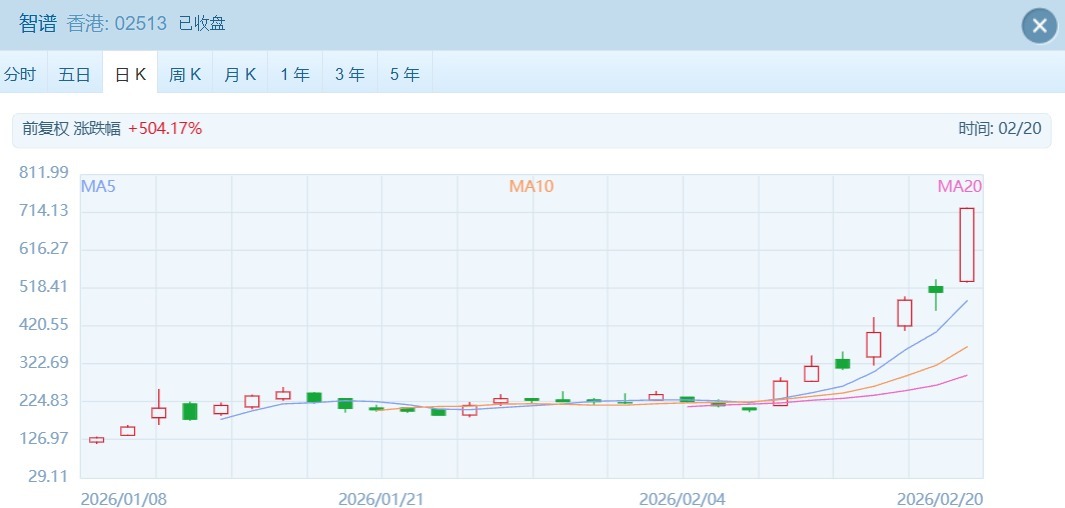Screen dimensions: 1065x508
Task: Click the +504.17% change value
Action: pyautogui.click(x=165, y=128)
